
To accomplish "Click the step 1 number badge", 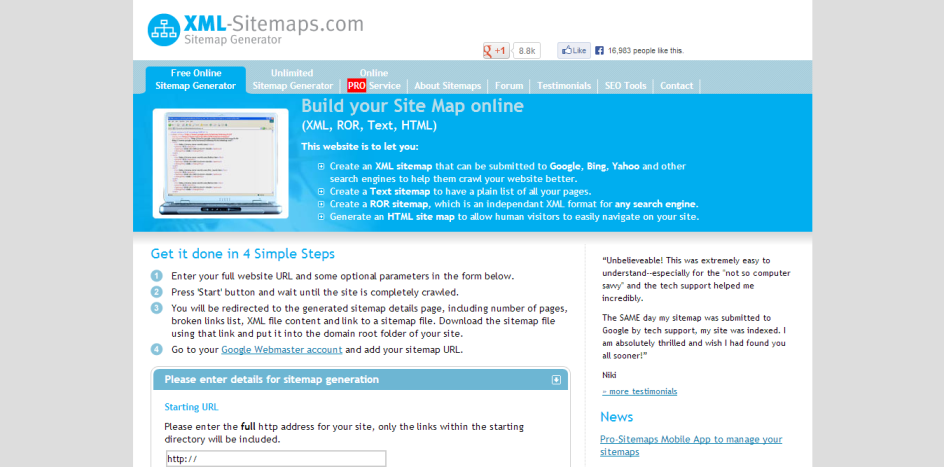I will (157, 276).
